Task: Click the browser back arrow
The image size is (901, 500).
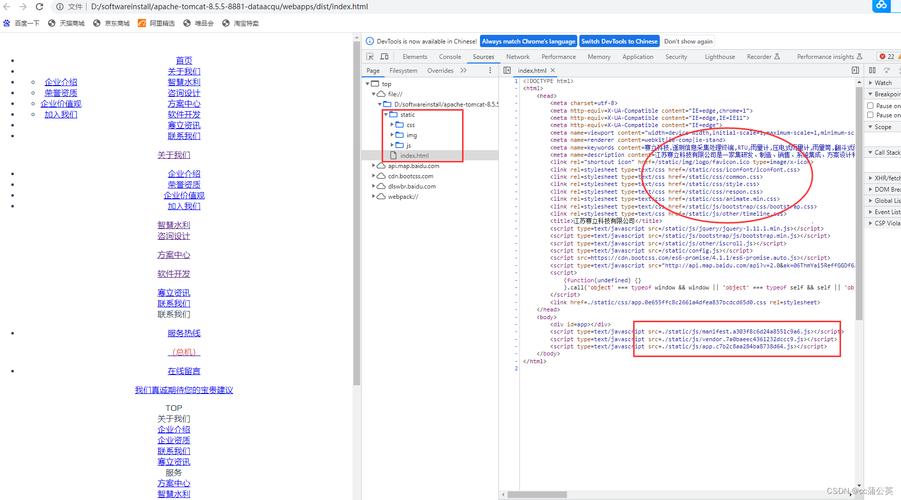Action: pyautogui.click(x=7, y=6)
